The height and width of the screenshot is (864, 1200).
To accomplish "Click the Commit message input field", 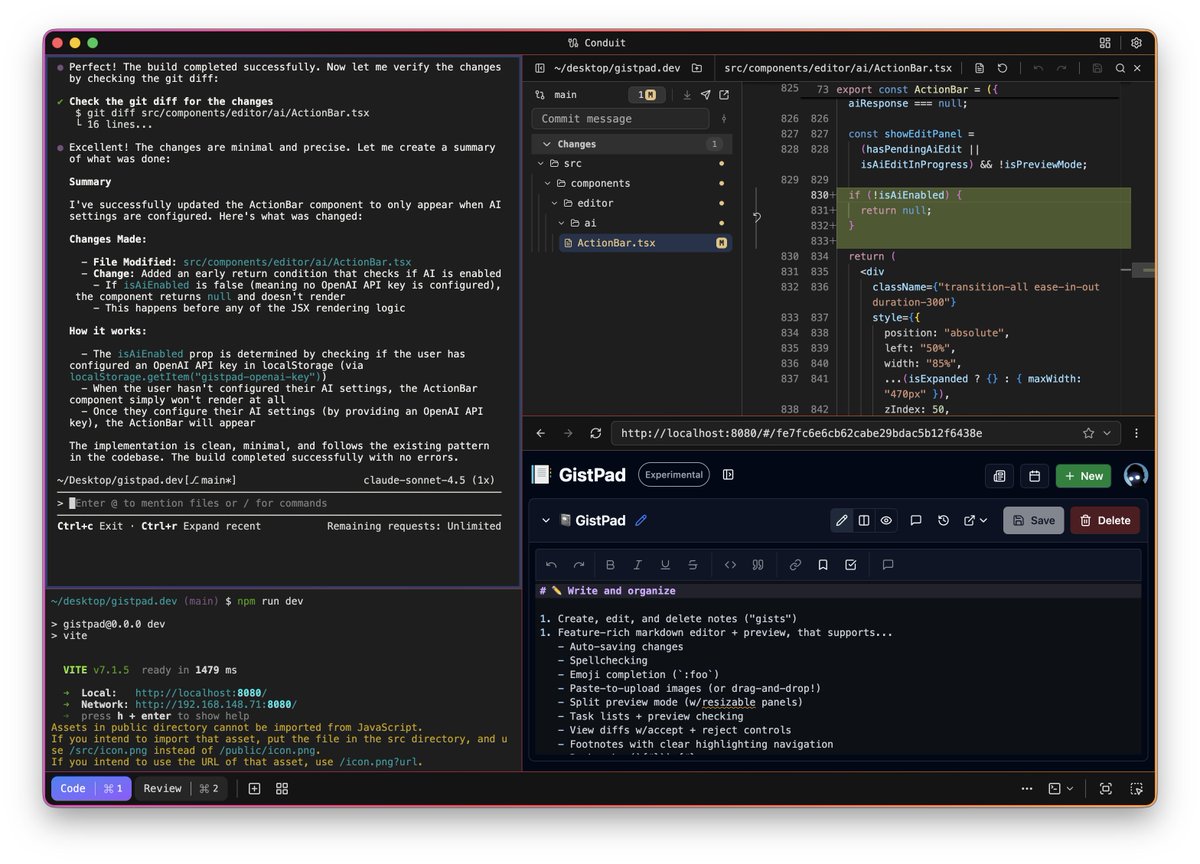I will [620, 119].
